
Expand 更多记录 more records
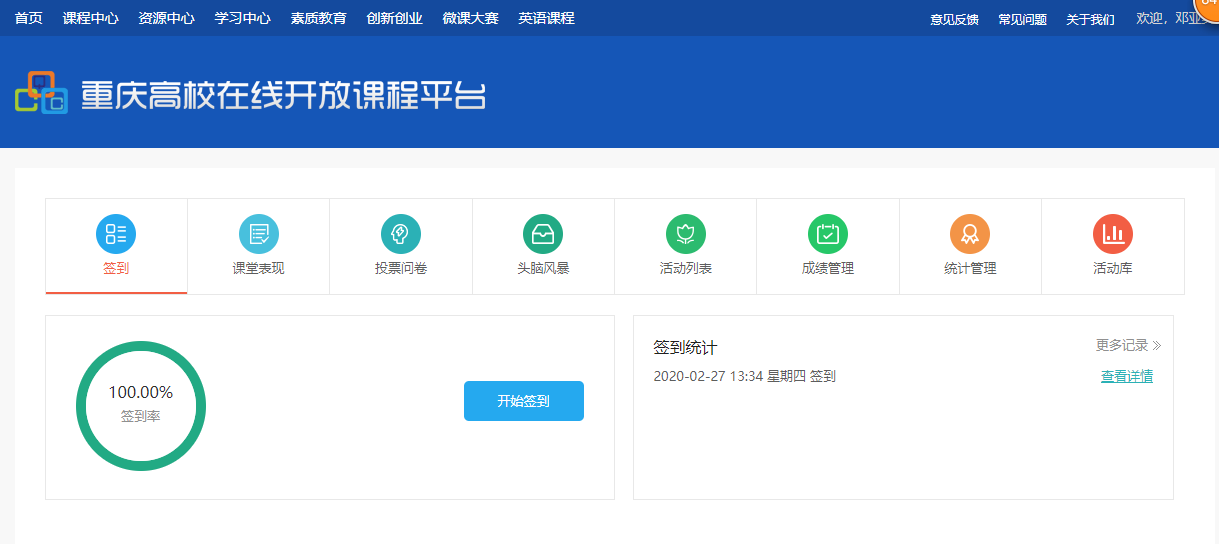tap(1128, 346)
